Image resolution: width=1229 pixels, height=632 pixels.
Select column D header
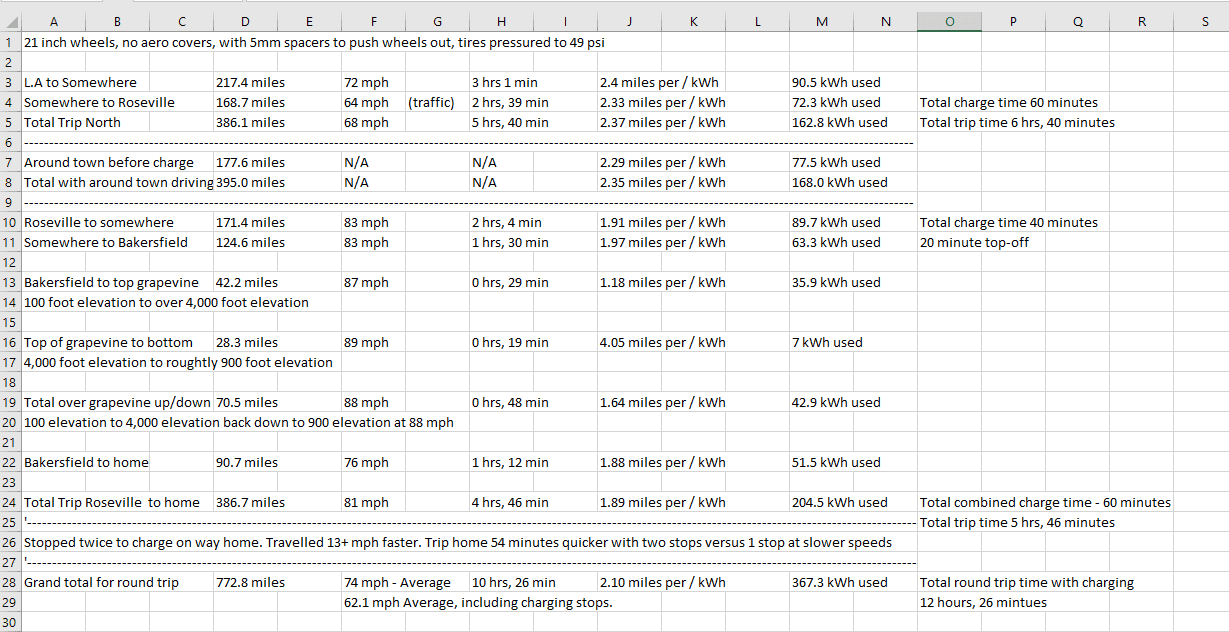coord(245,22)
